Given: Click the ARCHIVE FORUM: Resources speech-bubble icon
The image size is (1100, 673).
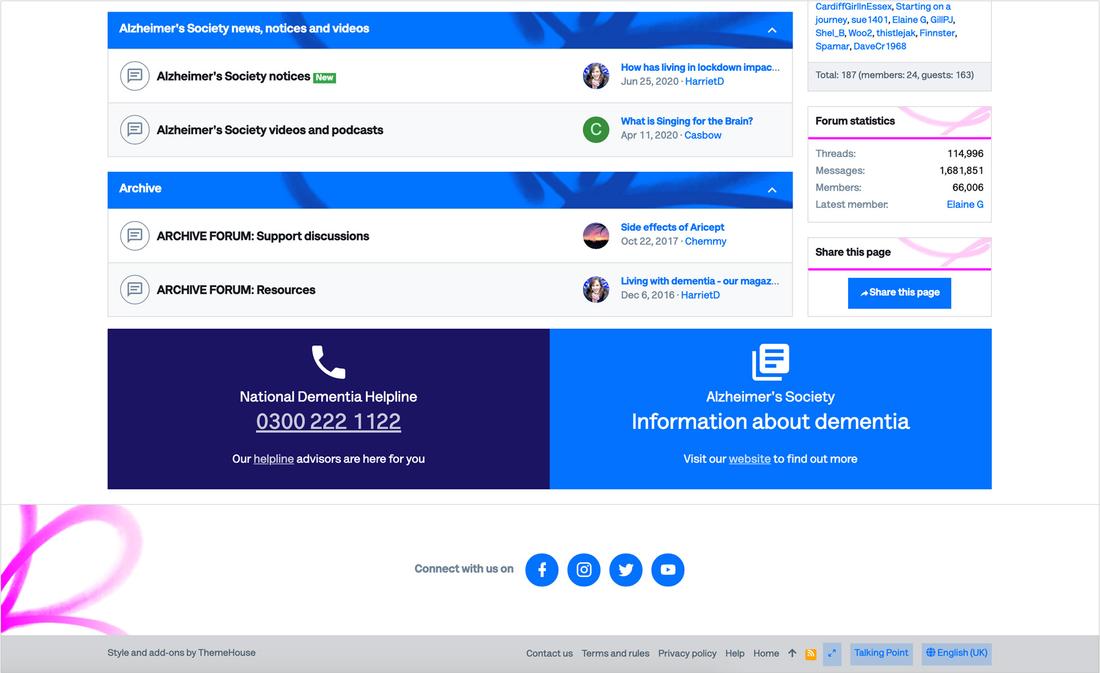Looking at the screenshot, I should point(134,290).
